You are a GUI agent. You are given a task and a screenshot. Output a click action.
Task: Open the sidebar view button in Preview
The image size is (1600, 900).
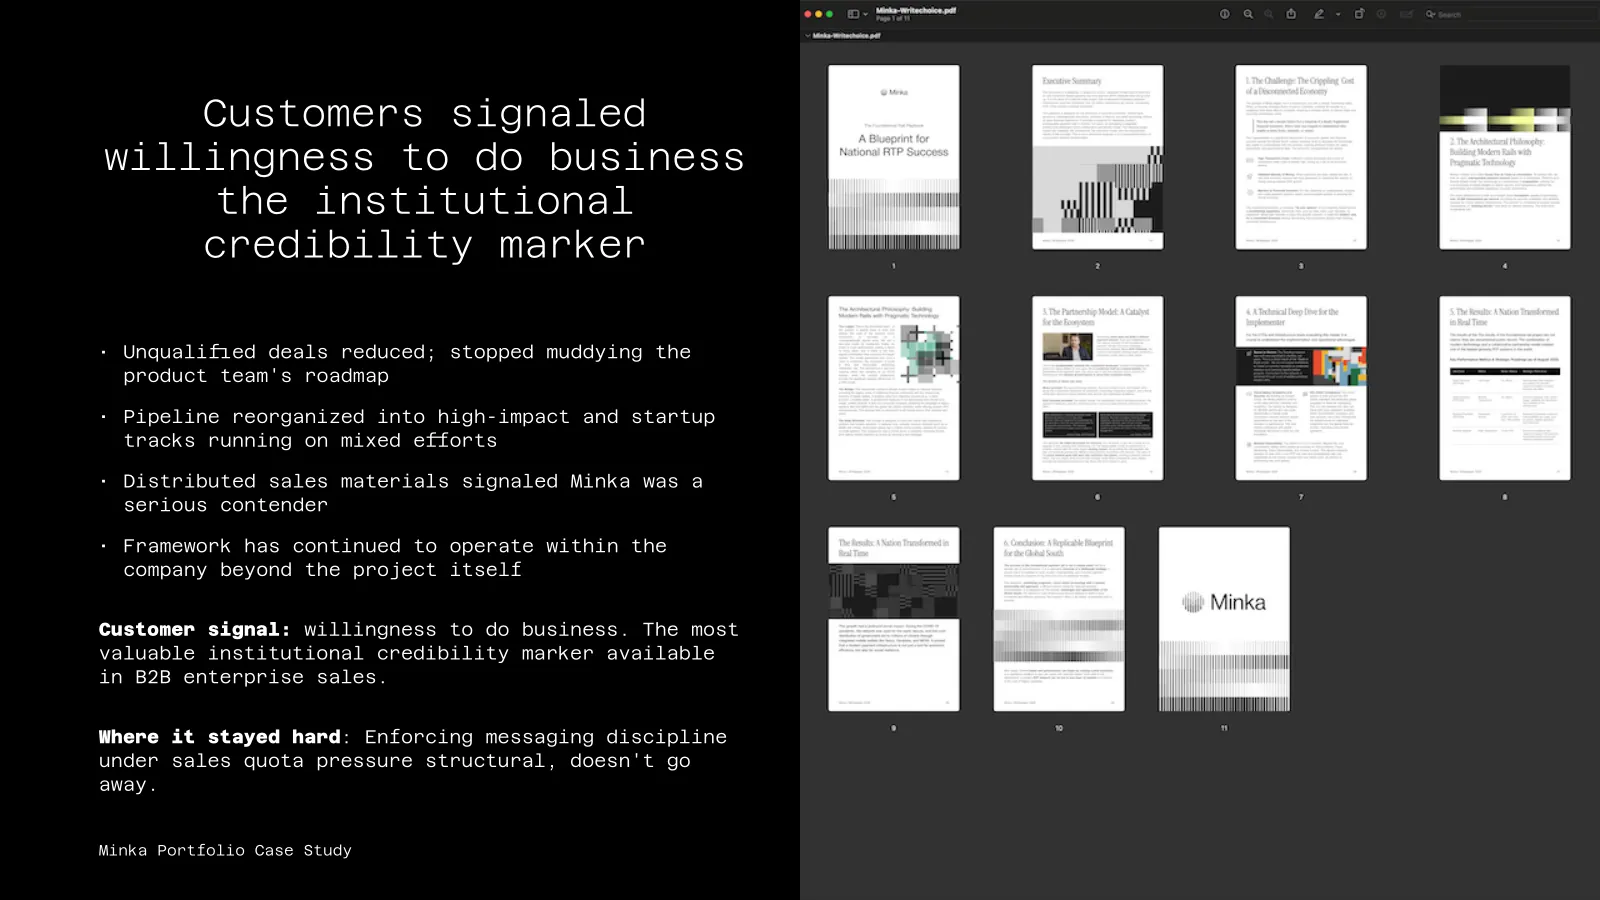point(853,14)
